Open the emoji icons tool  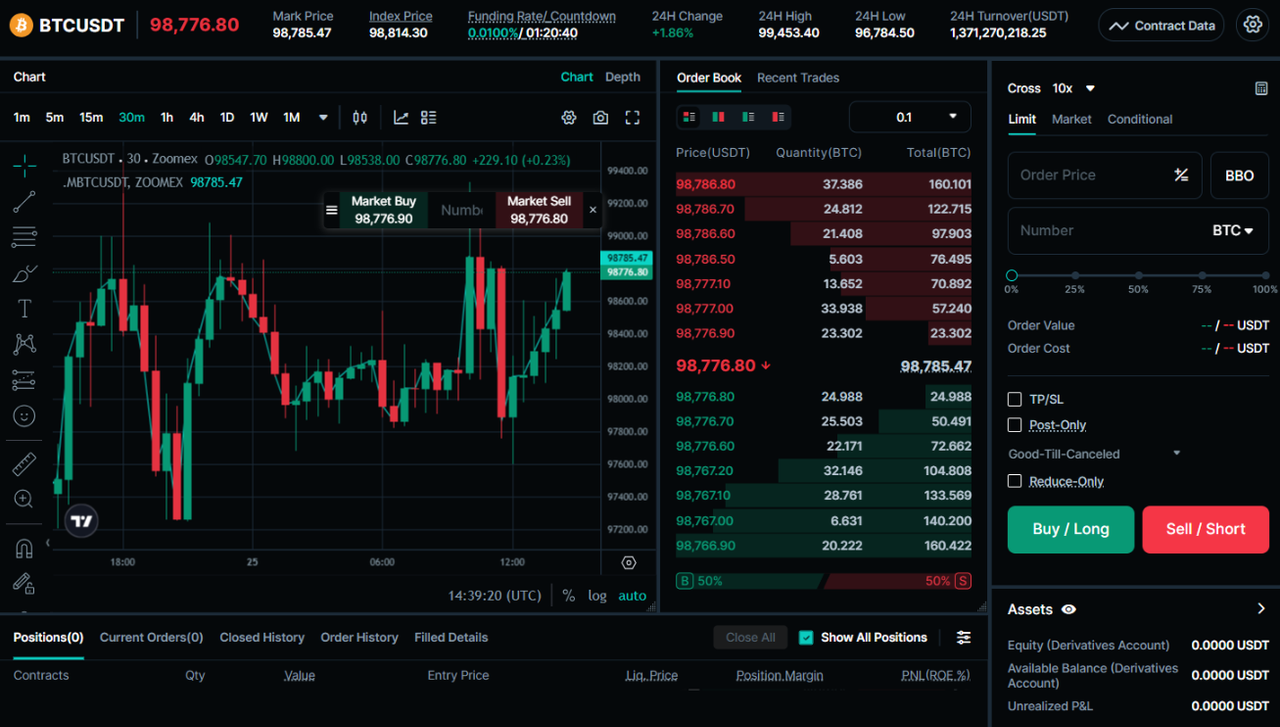coord(25,415)
